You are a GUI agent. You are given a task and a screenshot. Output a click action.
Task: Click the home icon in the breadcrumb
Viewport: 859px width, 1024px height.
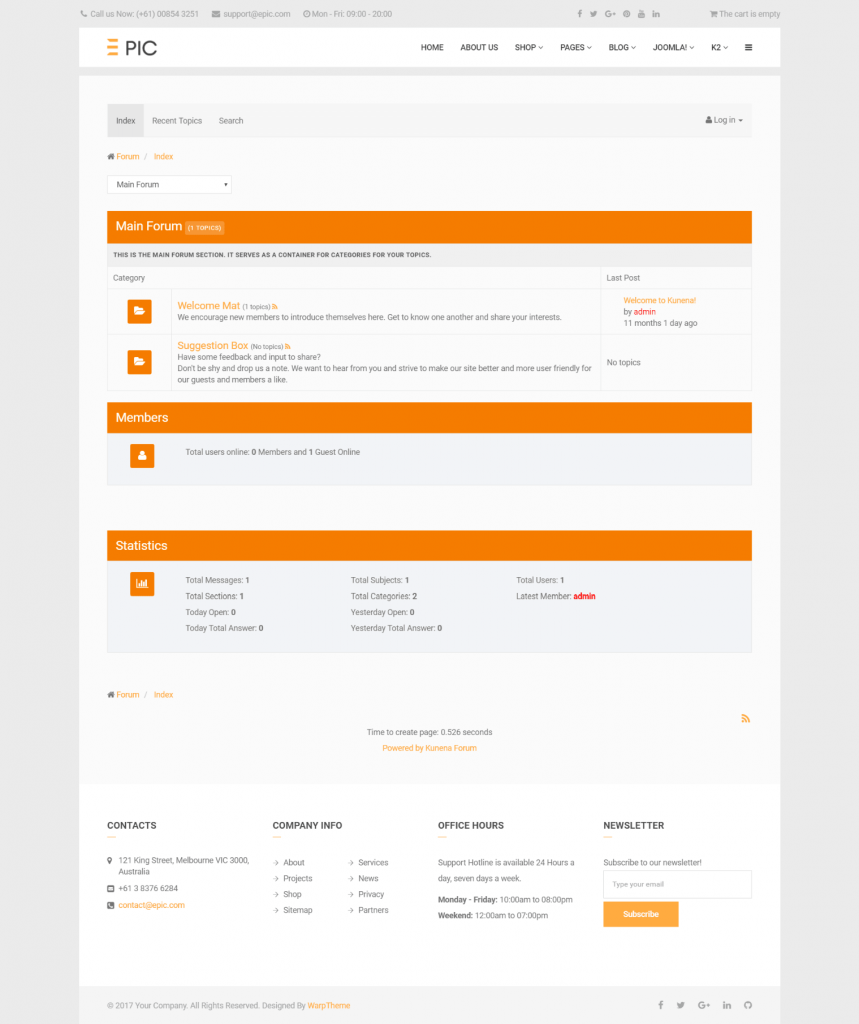pos(110,156)
